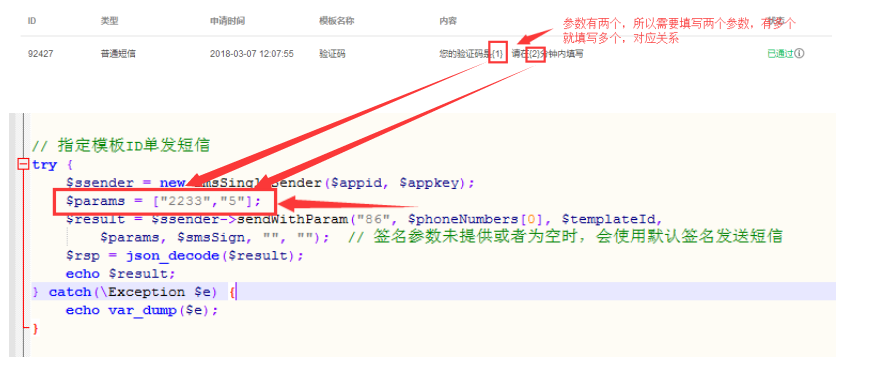This screenshot has width=870, height=368.
Task: Collapse the try block fold marker
Action: click(x=23, y=164)
